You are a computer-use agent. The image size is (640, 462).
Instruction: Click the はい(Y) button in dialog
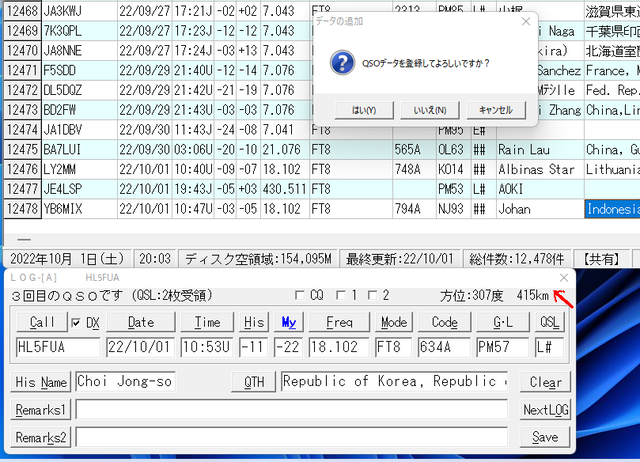point(364,110)
